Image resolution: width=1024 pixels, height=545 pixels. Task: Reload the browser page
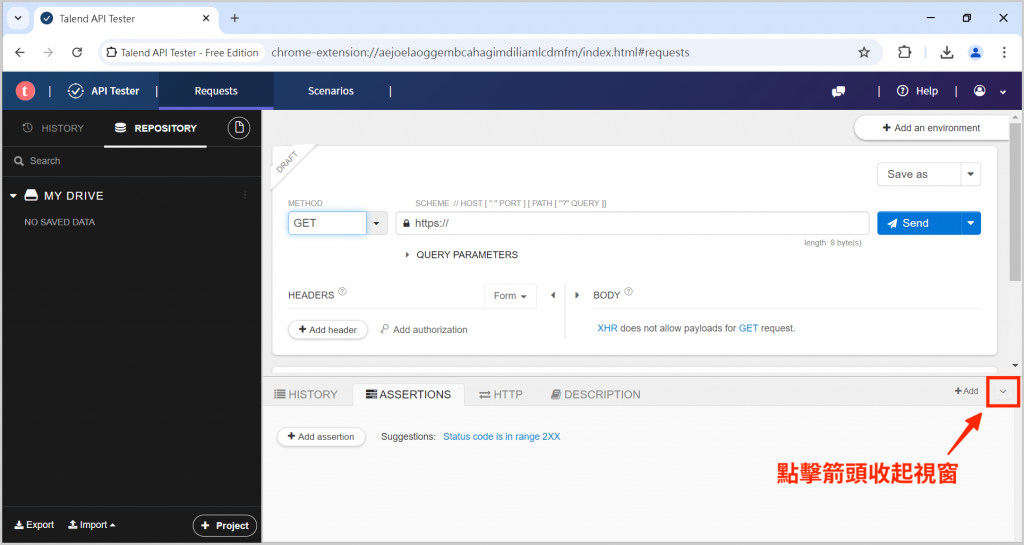pos(77,52)
